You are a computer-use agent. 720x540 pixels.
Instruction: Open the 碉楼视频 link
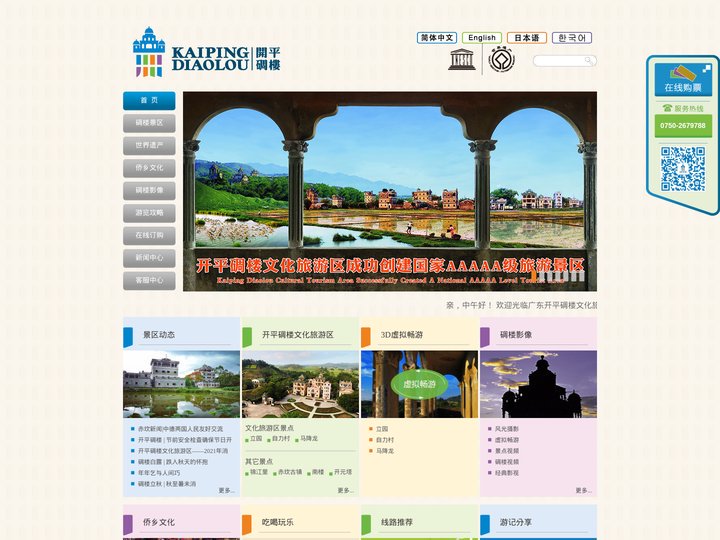coord(507,462)
